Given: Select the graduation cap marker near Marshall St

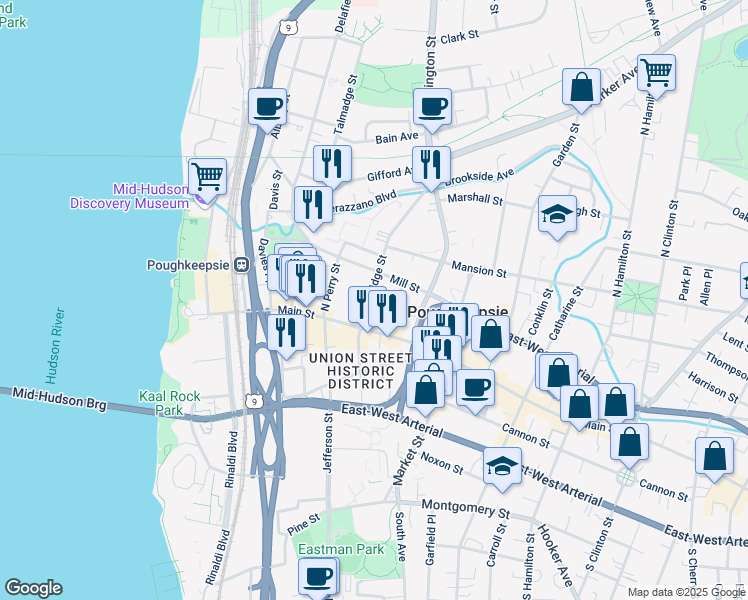Looking at the screenshot, I should click(x=557, y=215).
